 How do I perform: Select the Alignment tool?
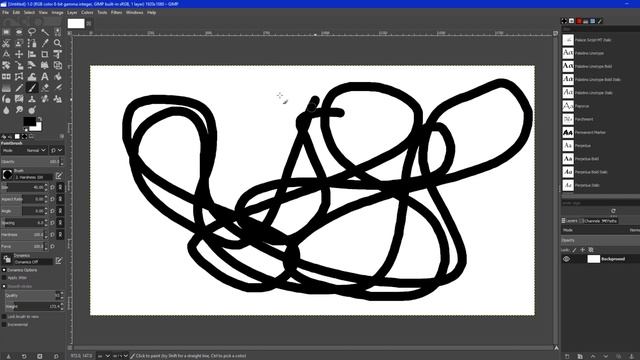click(32, 54)
